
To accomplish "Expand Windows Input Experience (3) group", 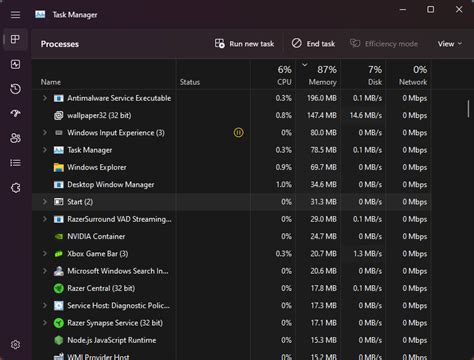I will [x=44, y=133].
